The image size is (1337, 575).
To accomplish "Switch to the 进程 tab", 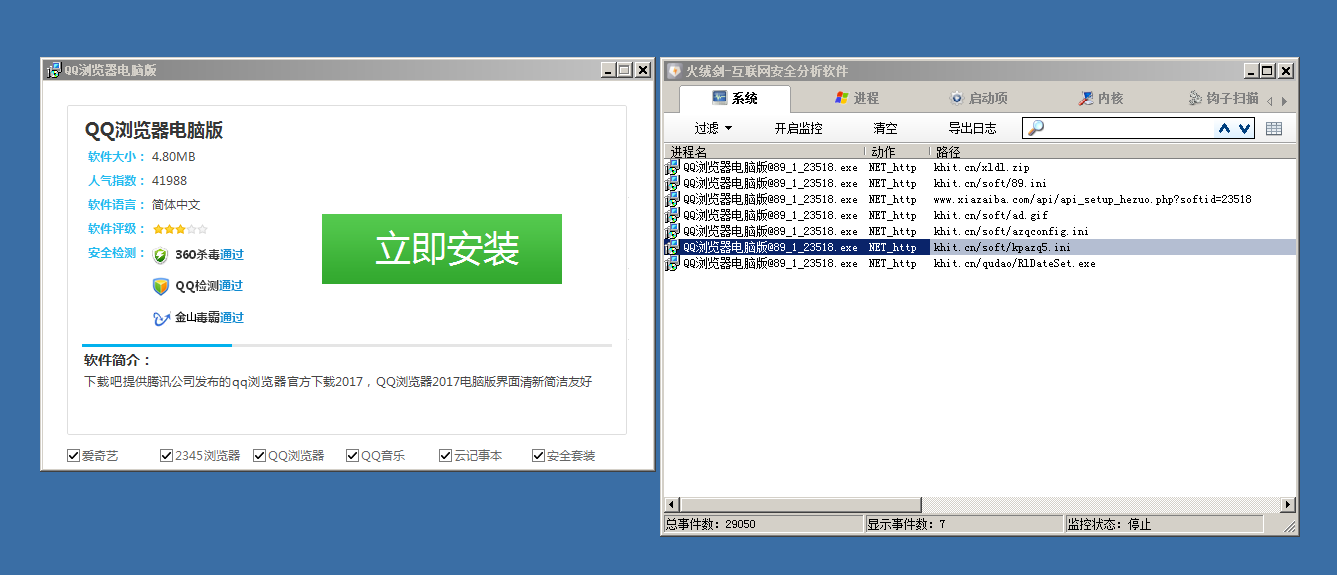I will pyautogui.click(x=856, y=98).
